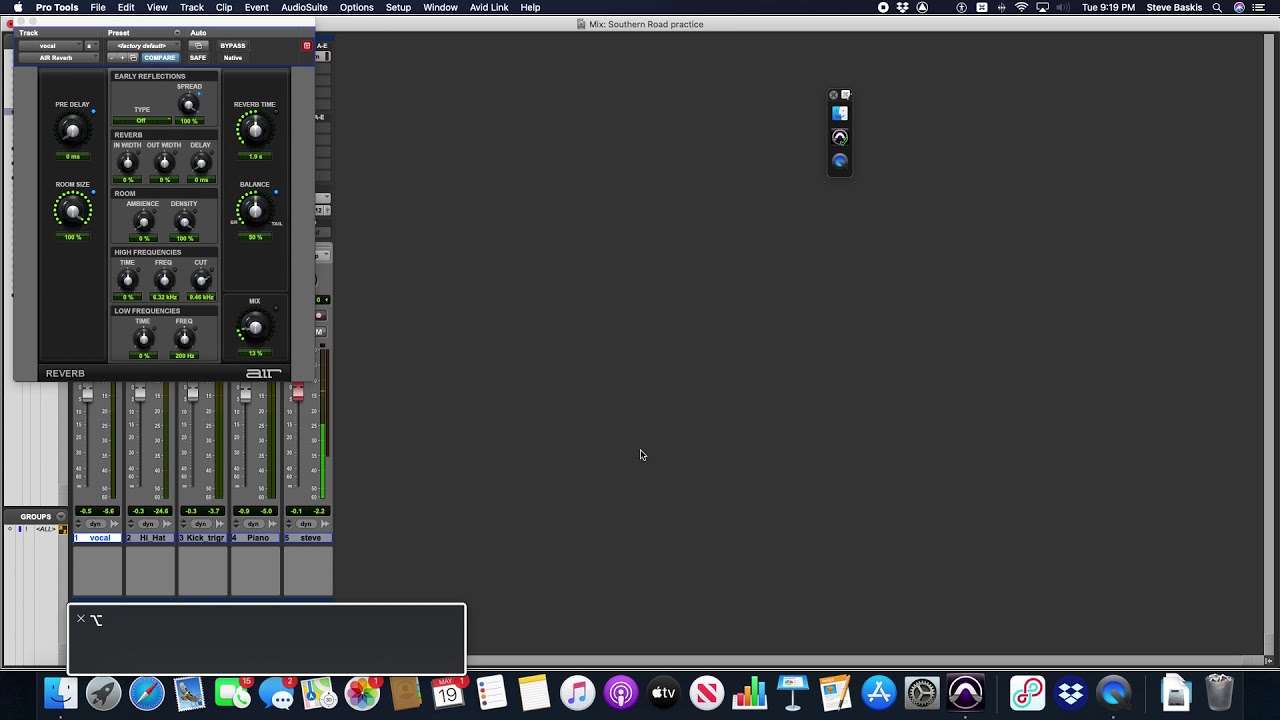
Task: Open vocal track automation mode selector arrows
Action: (79, 524)
